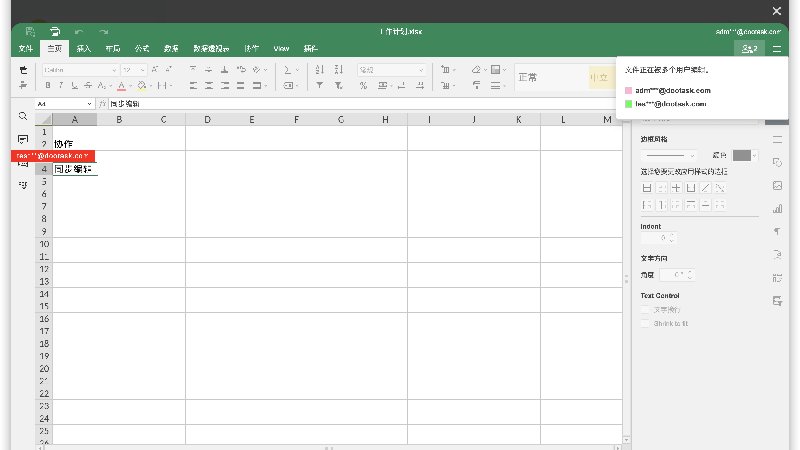Viewport: 800px width, 450px height.
Task: Click the increase font size icon
Action: coord(155,69)
